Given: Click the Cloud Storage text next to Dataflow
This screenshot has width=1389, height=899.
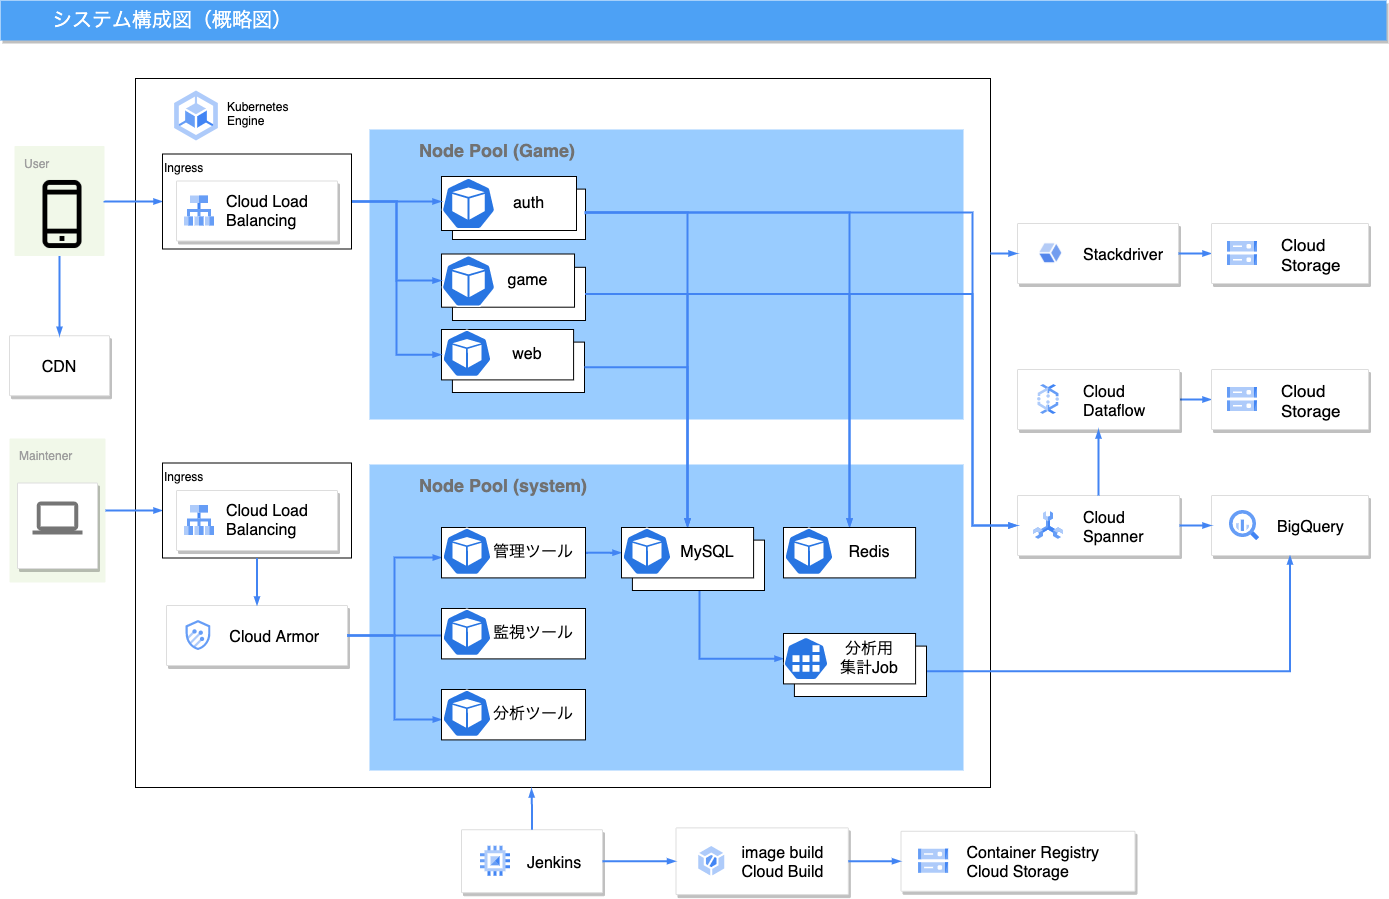Looking at the screenshot, I should [1311, 401].
